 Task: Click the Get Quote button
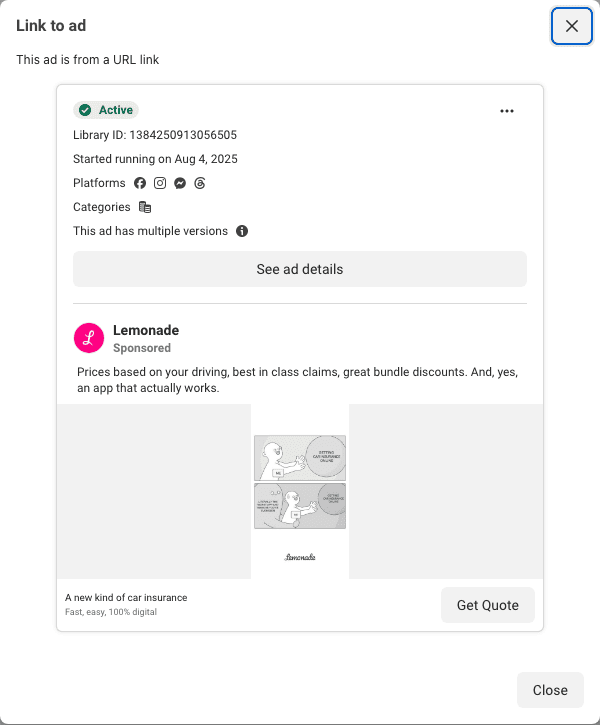coord(488,605)
